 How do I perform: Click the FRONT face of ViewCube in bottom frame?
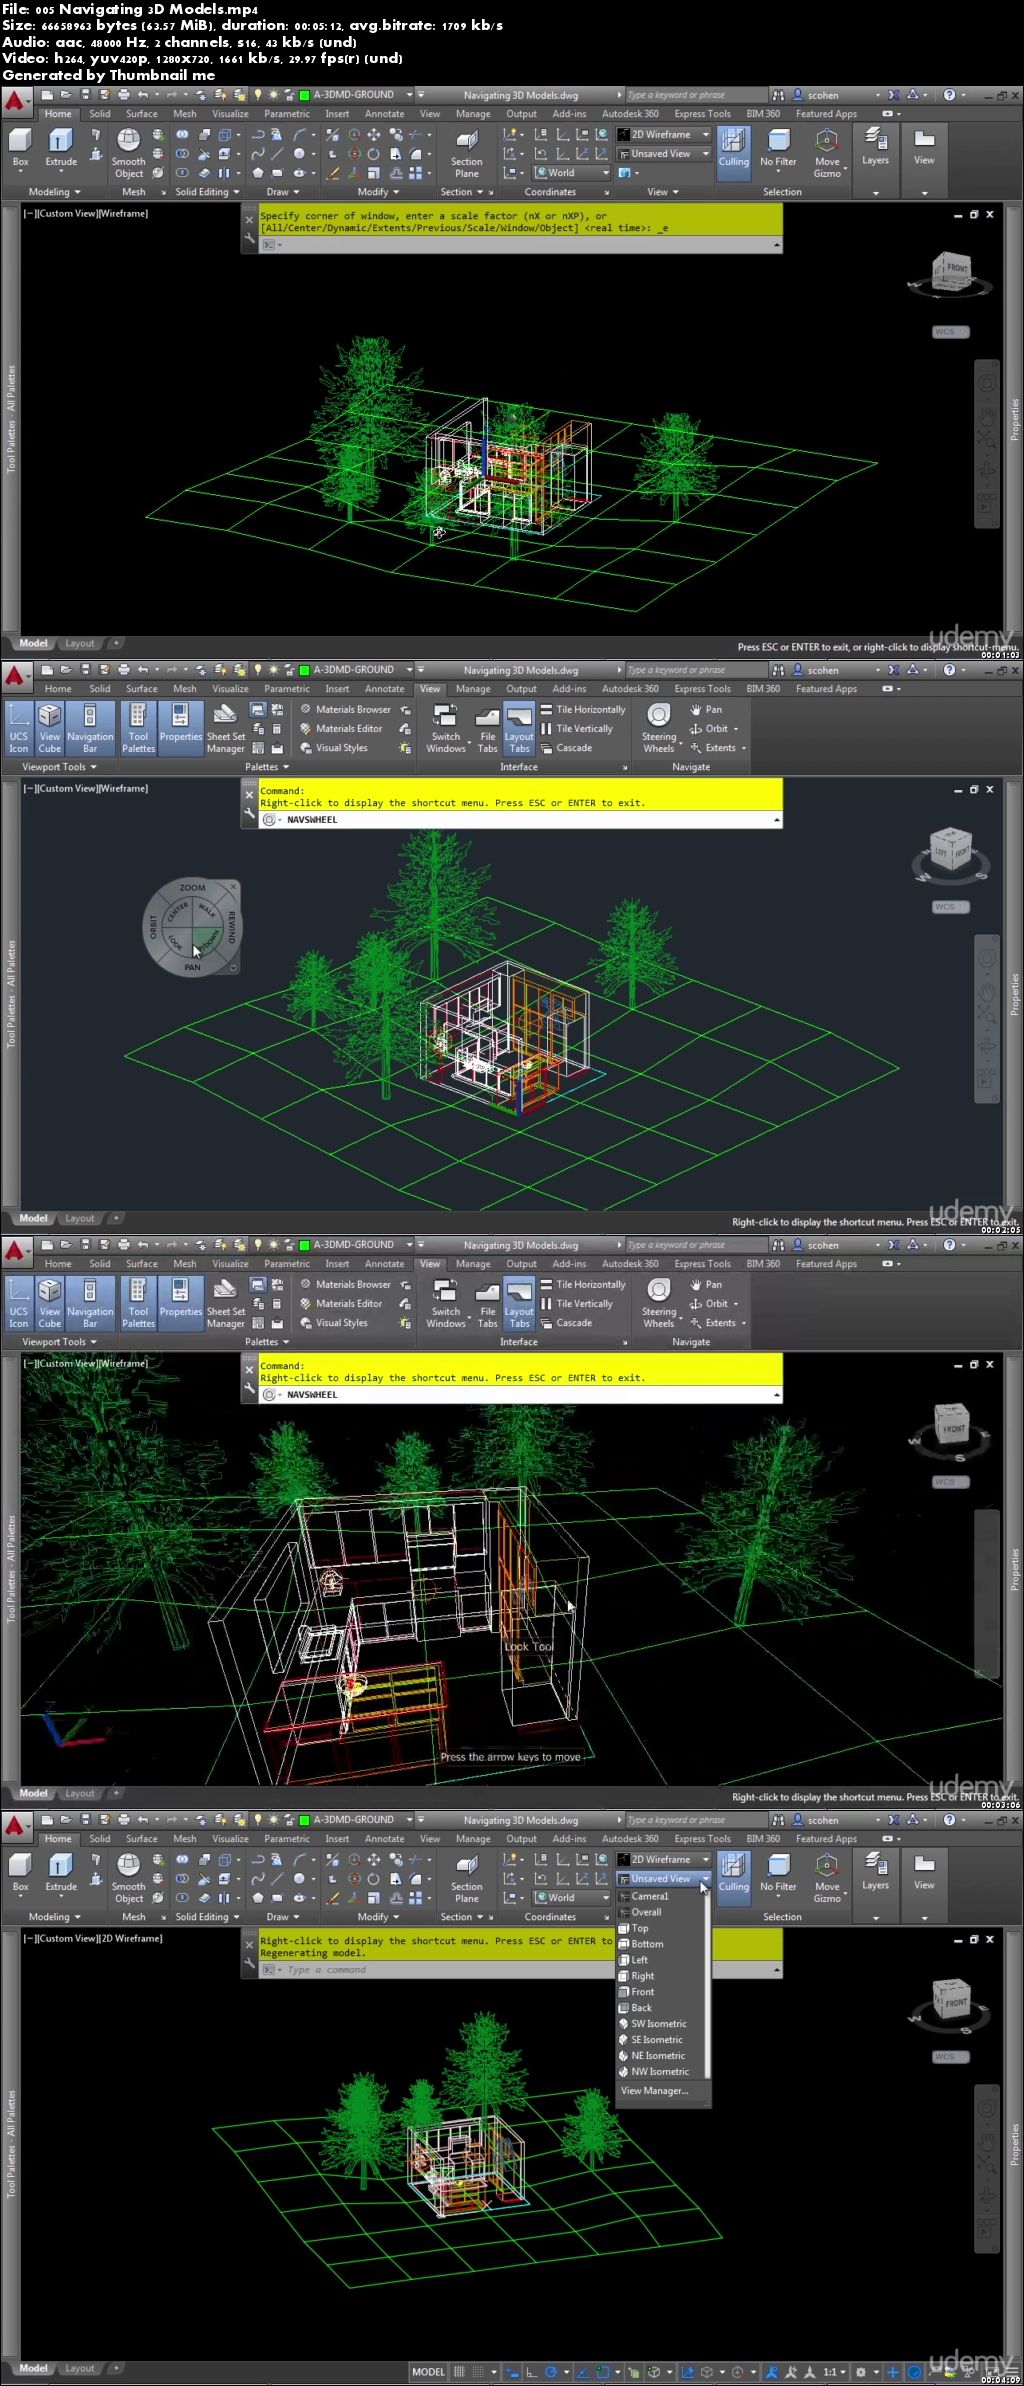[956, 2003]
